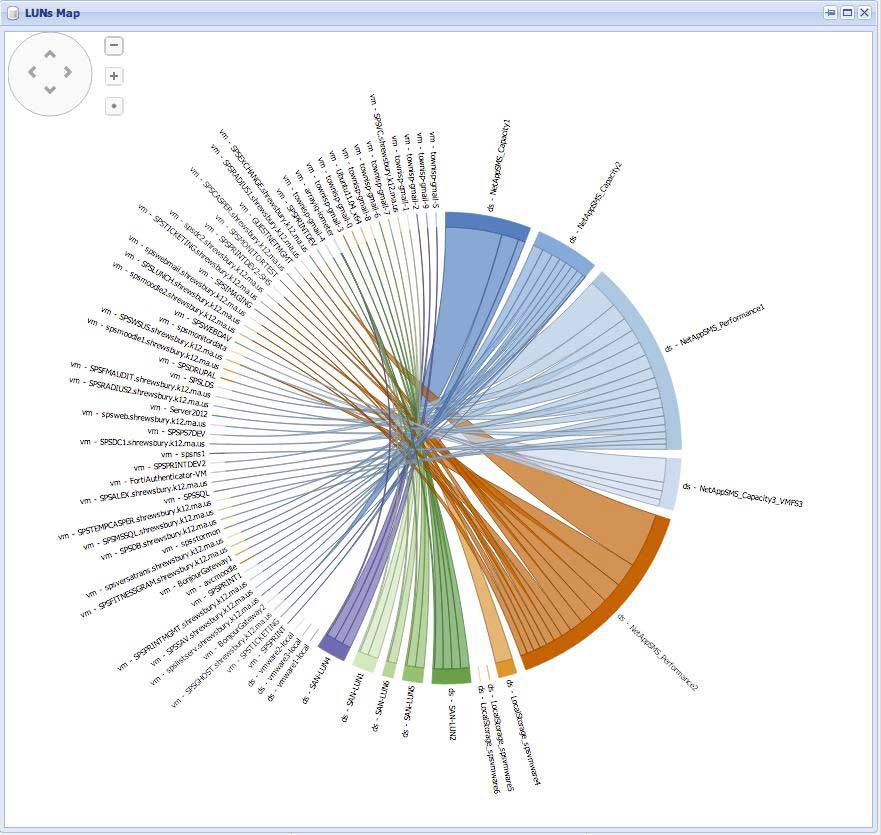This screenshot has width=881, height=835.
Task: Click the "ds - NetAppSMS_Capacity3_VMFS3" label
Action: click(743, 494)
